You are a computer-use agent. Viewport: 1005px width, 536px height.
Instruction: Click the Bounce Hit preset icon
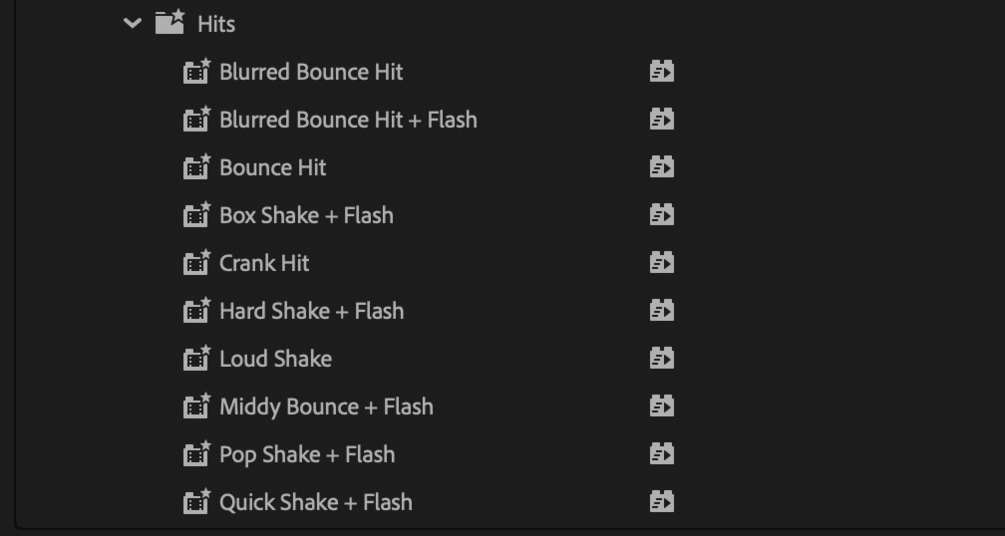point(197,167)
